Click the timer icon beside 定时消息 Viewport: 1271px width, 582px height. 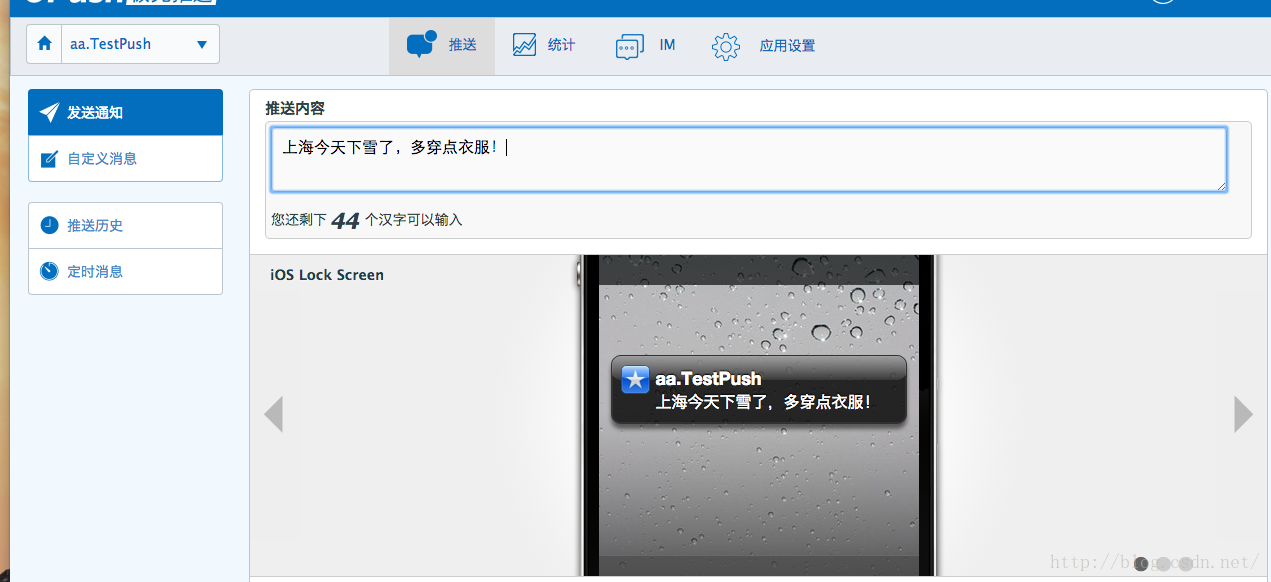[x=49, y=271]
